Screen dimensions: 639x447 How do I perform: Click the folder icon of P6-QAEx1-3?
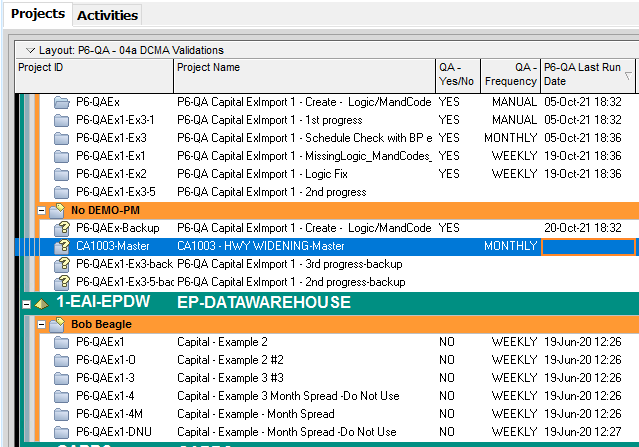point(62,378)
